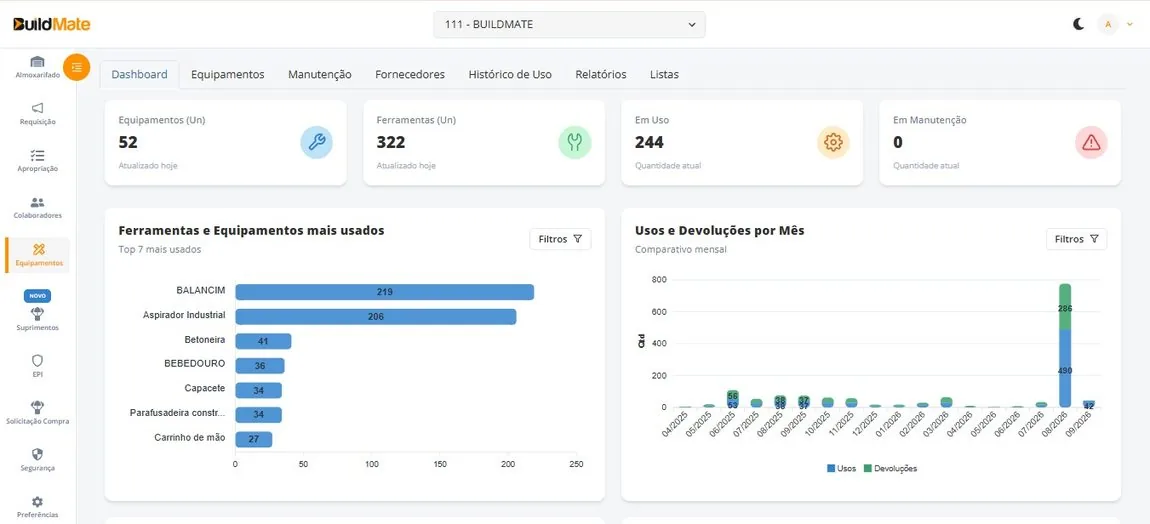Toggle the Devoluções legend series

pyautogui.click(x=890, y=468)
